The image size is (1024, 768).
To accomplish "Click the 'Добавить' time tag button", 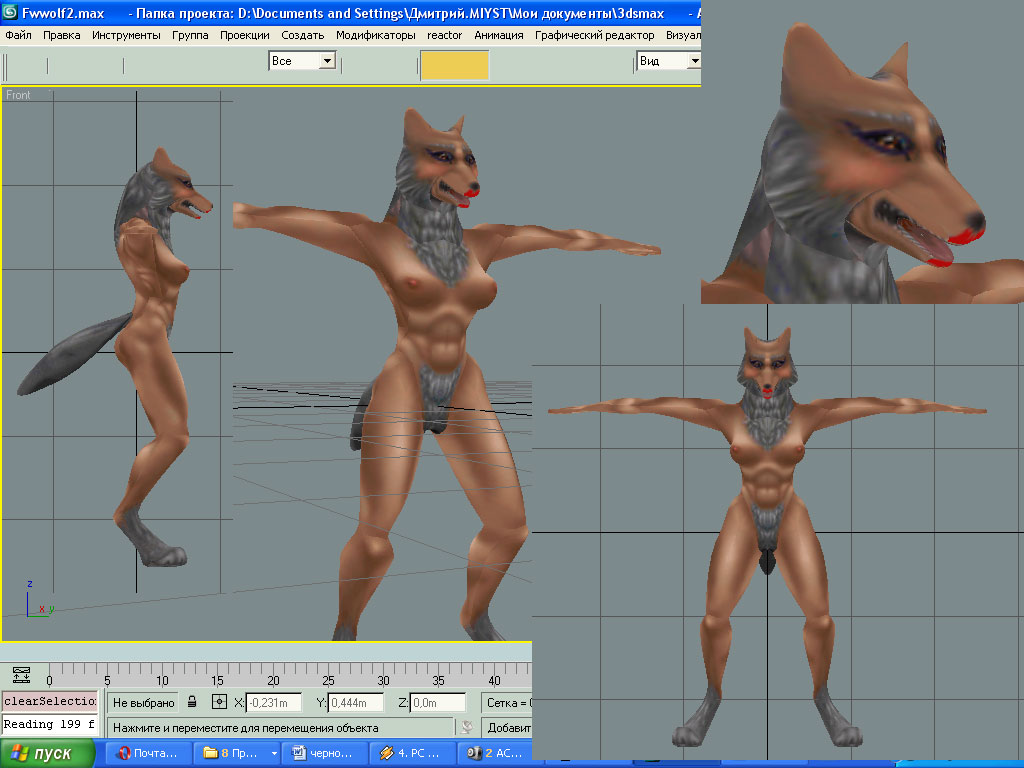I will (x=507, y=727).
